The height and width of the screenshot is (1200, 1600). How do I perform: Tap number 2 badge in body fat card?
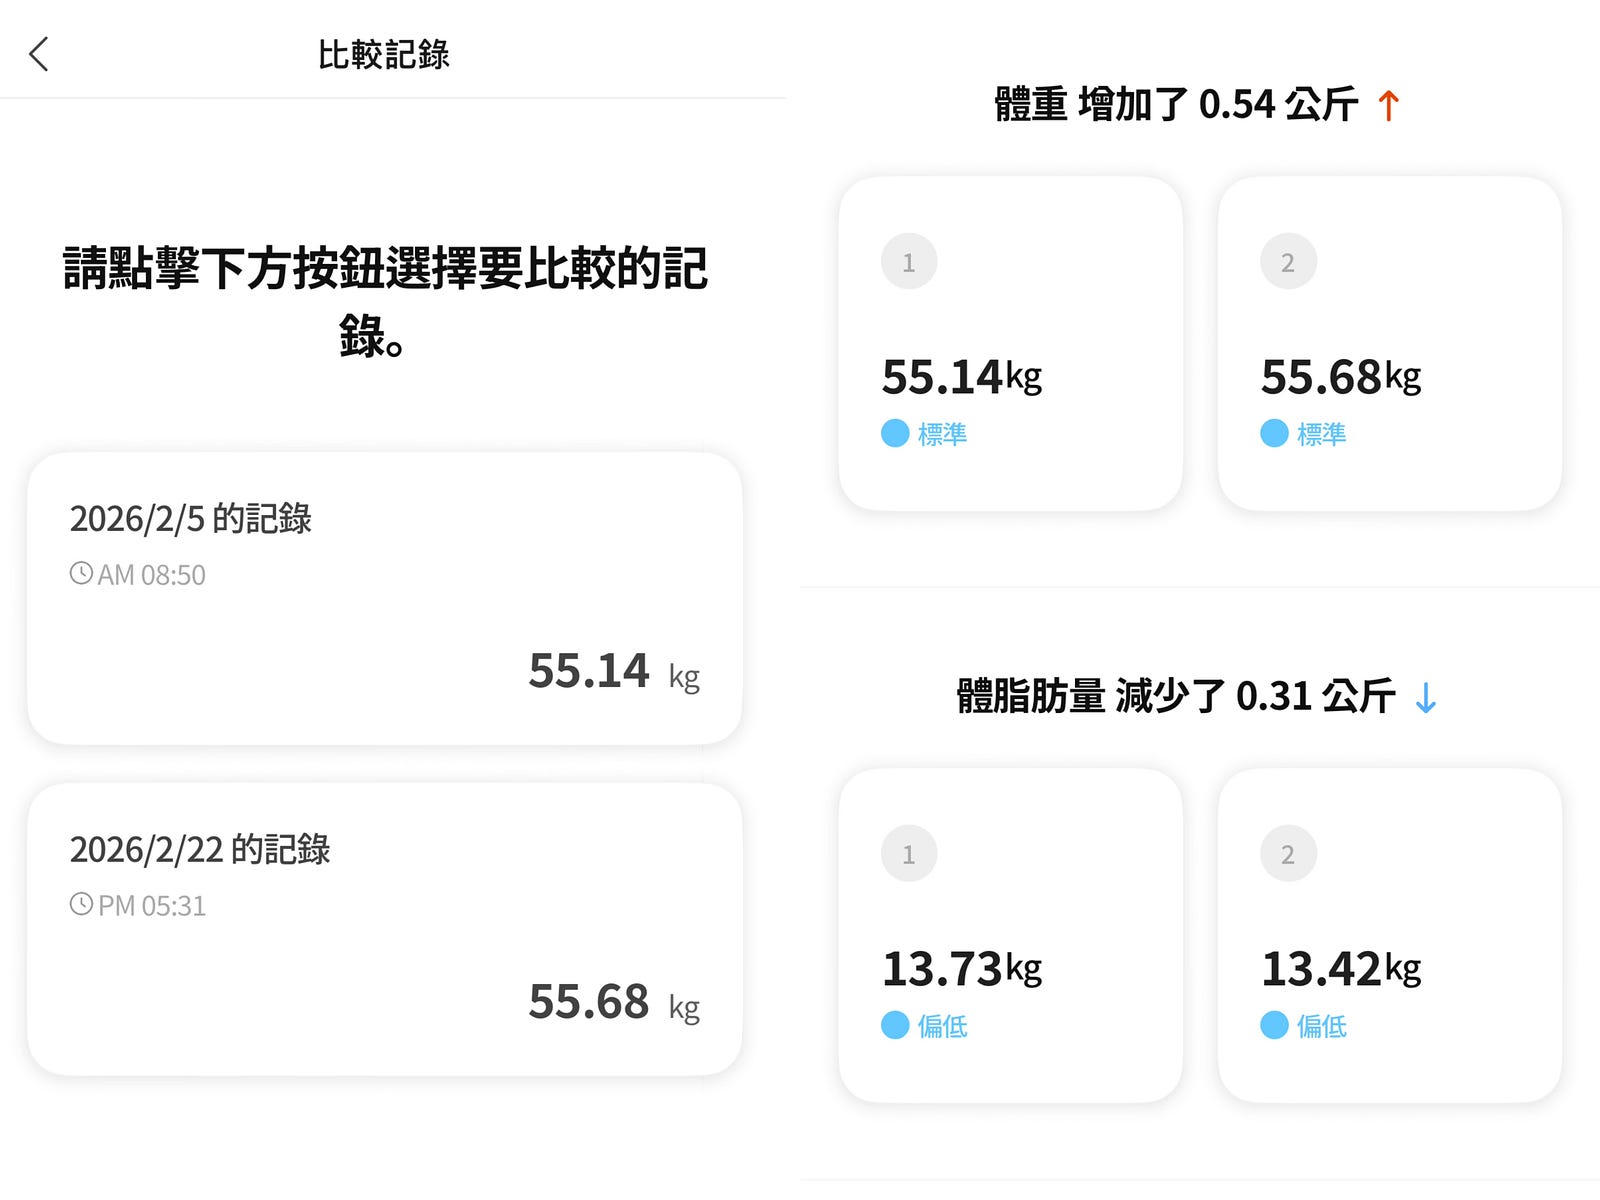click(1288, 854)
